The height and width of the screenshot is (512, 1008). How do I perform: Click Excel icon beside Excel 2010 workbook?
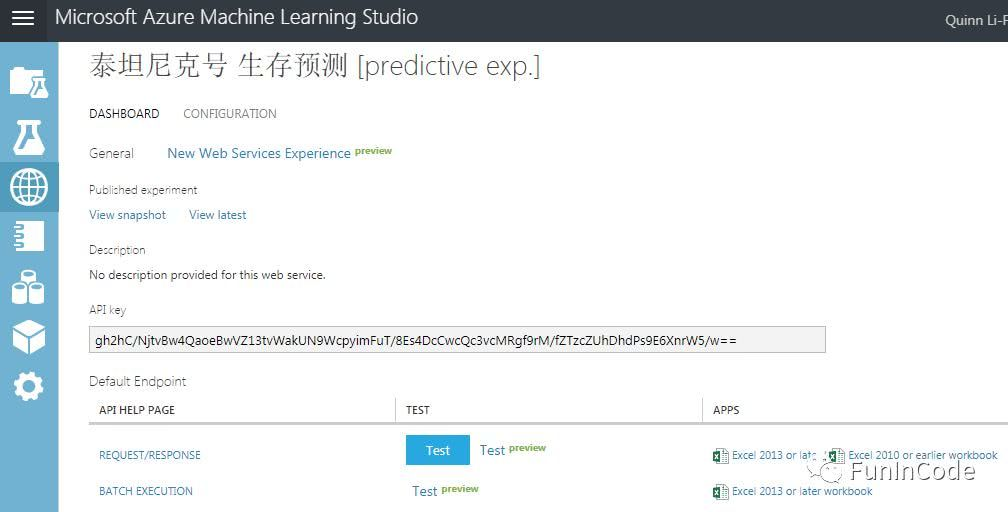(836, 455)
